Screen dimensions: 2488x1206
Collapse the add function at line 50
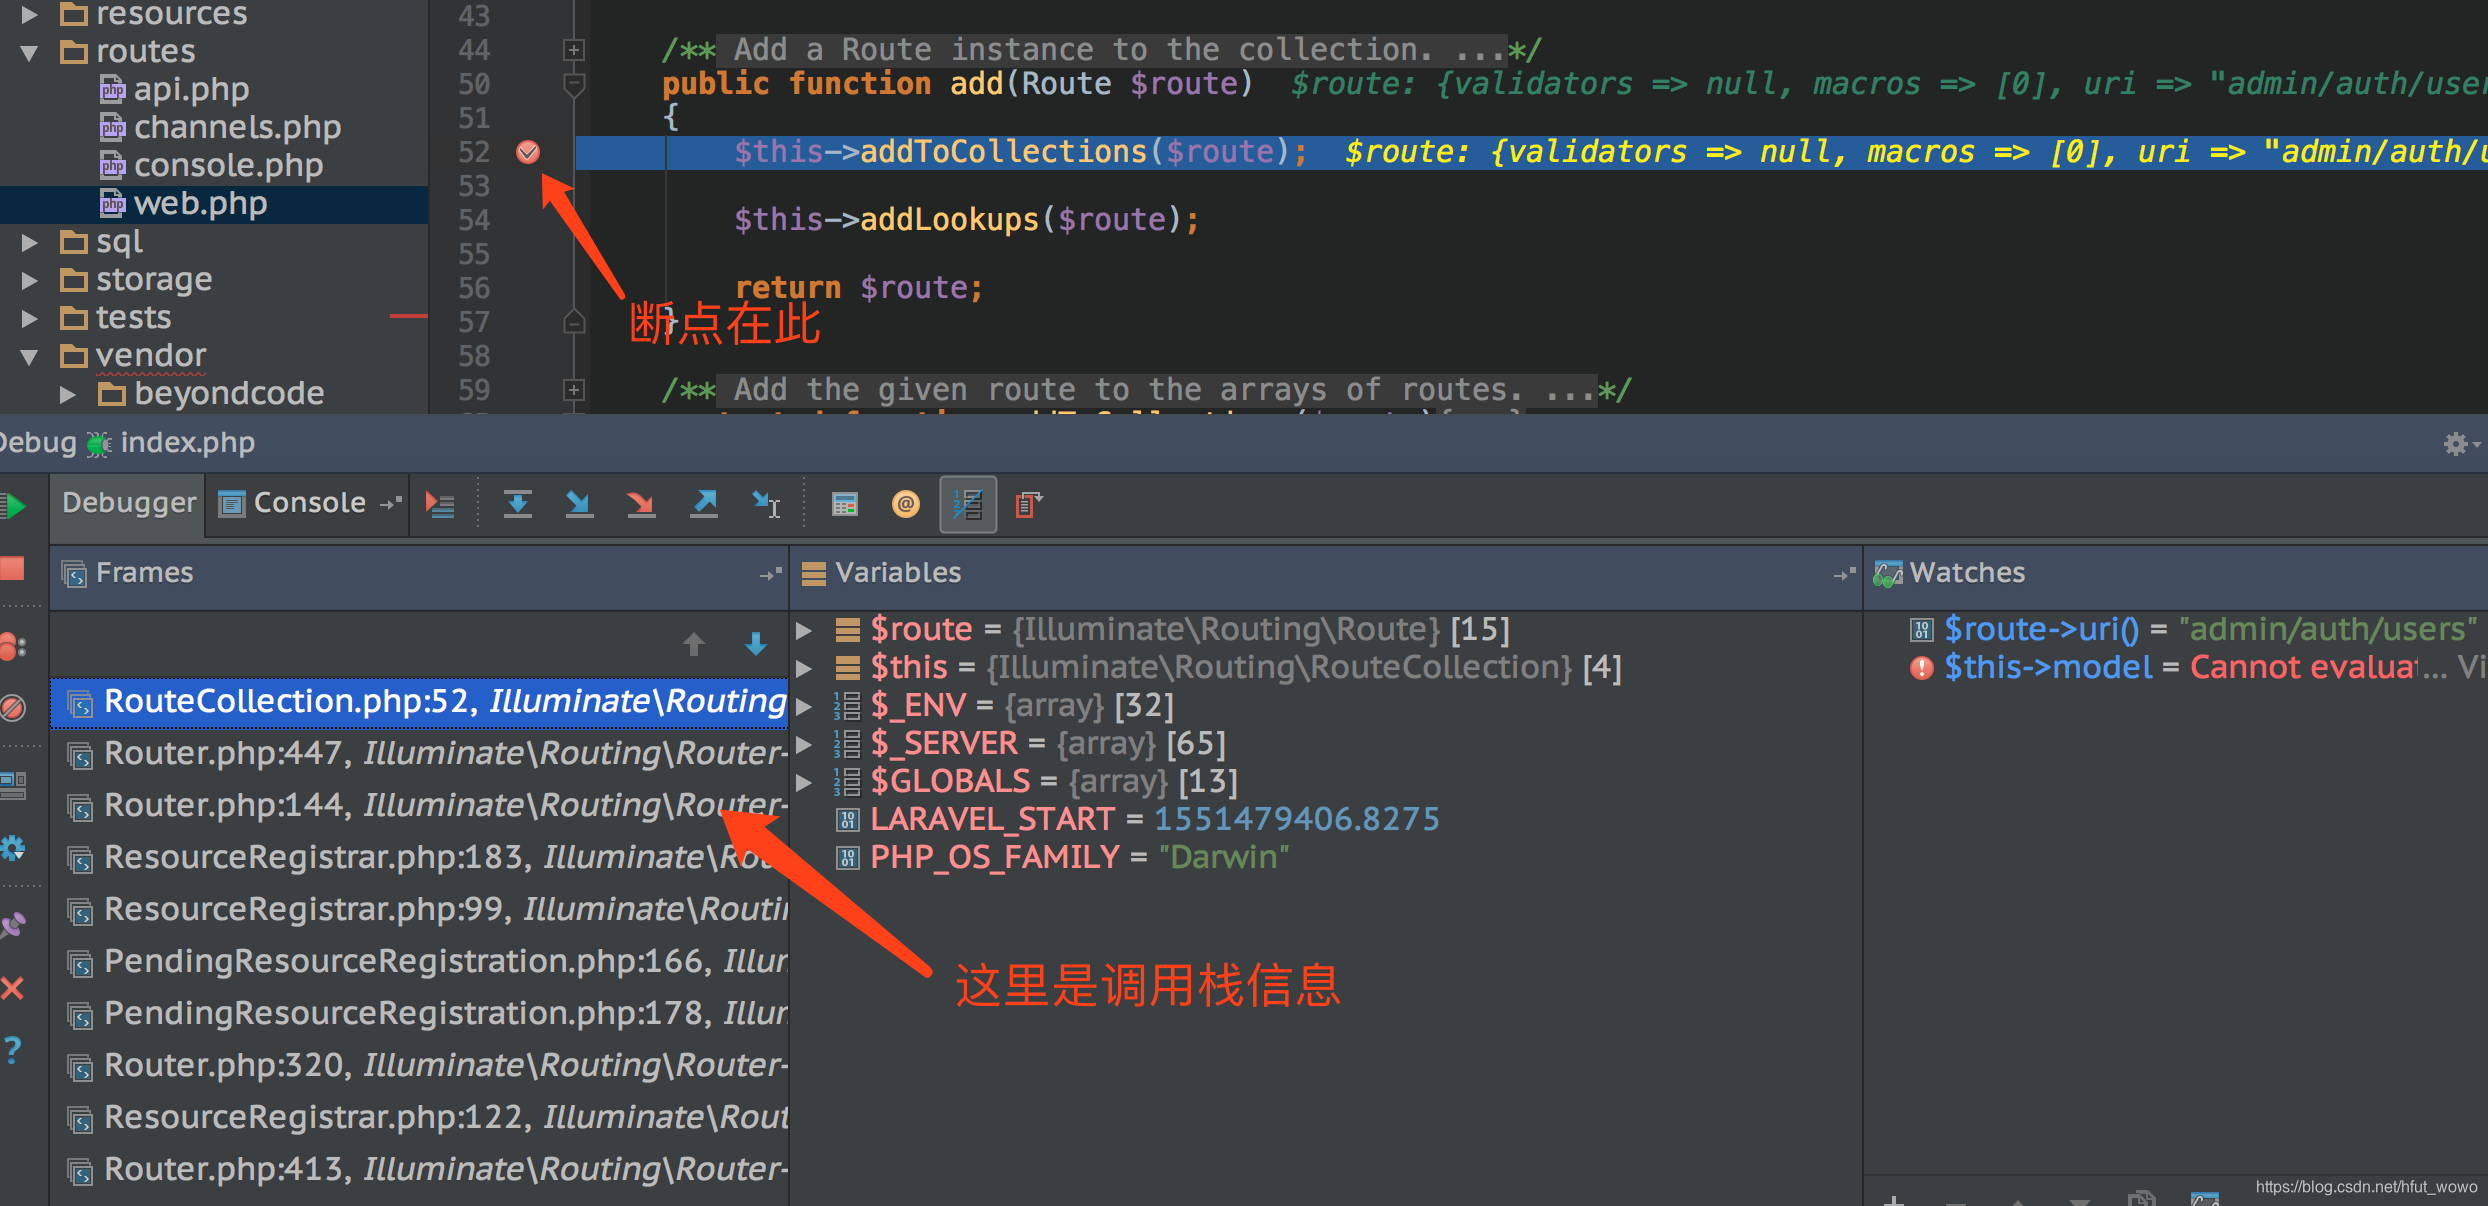(574, 85)
